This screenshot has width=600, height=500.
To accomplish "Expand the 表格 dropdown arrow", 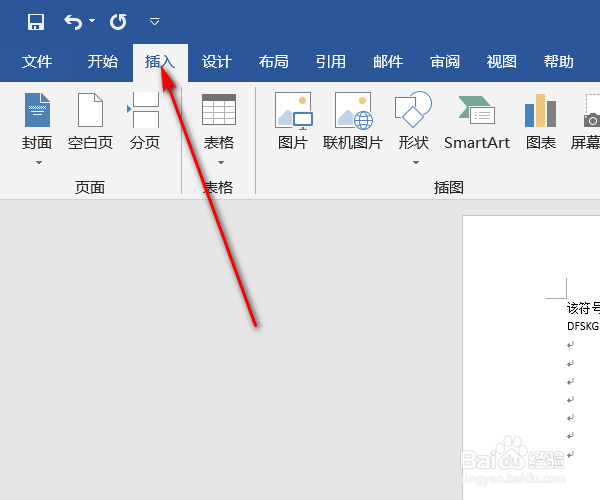I will 221,163.
